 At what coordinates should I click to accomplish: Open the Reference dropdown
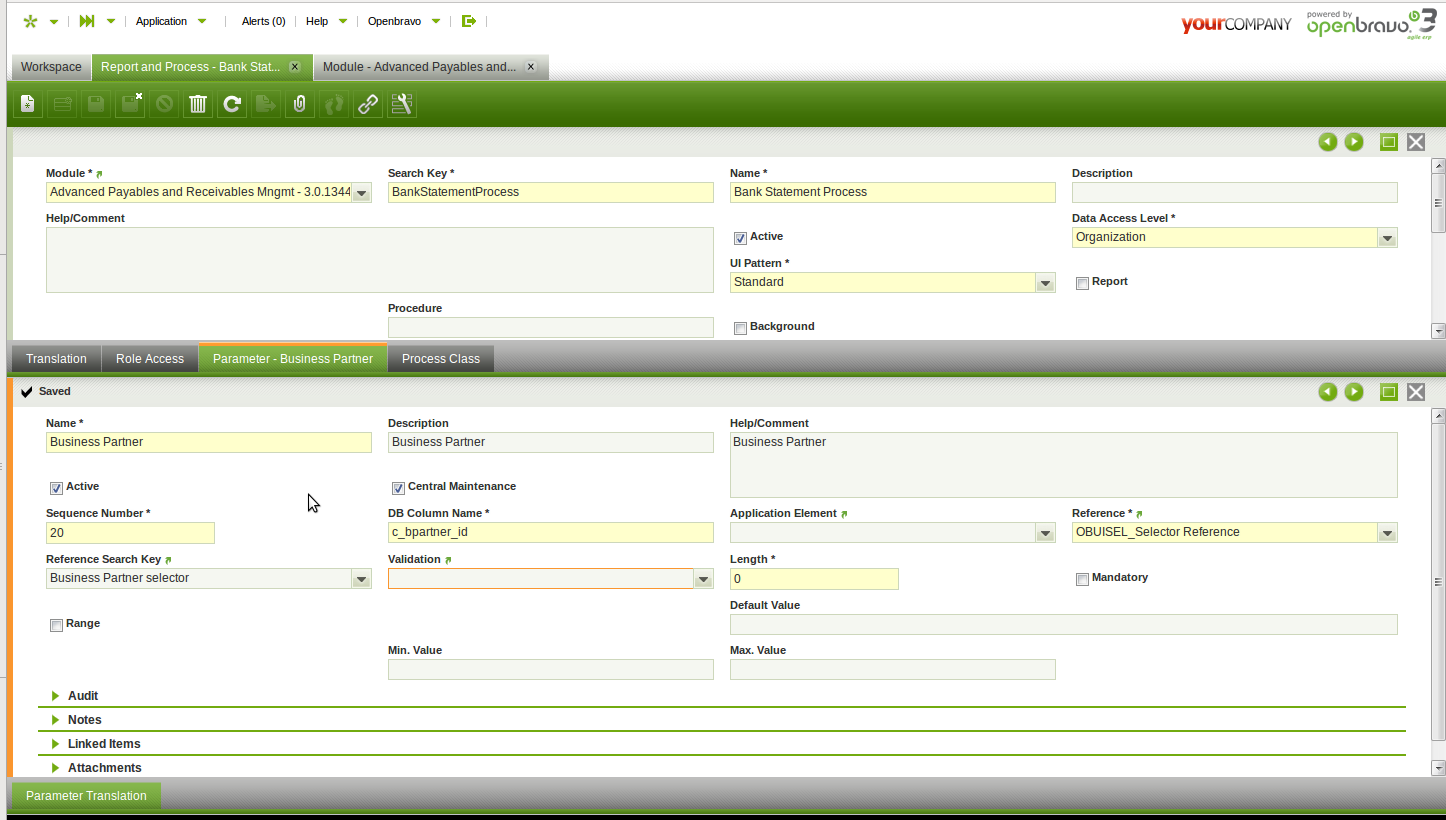[x=1387, y=533]
